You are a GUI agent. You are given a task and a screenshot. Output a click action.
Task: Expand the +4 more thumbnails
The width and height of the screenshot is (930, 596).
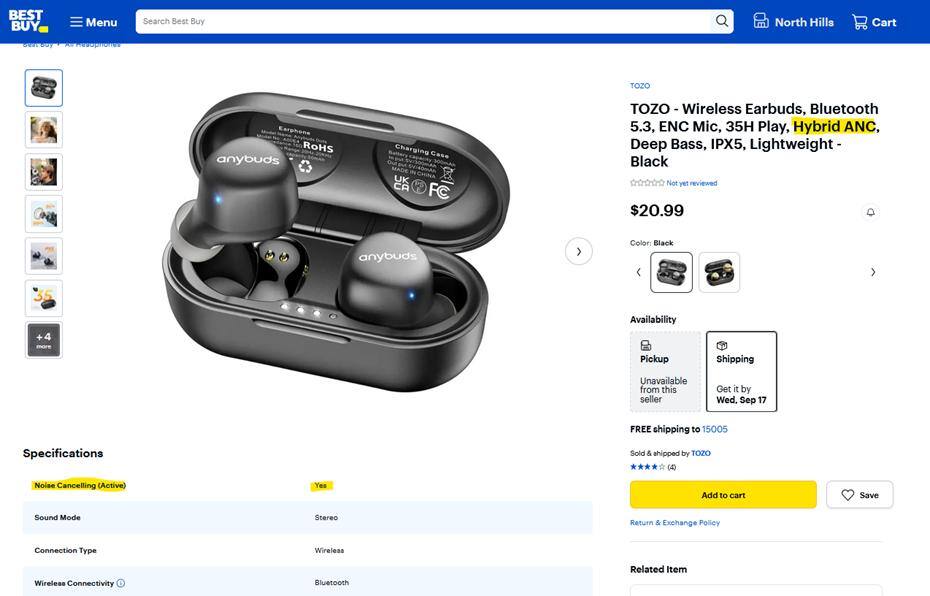click(44, 340)
